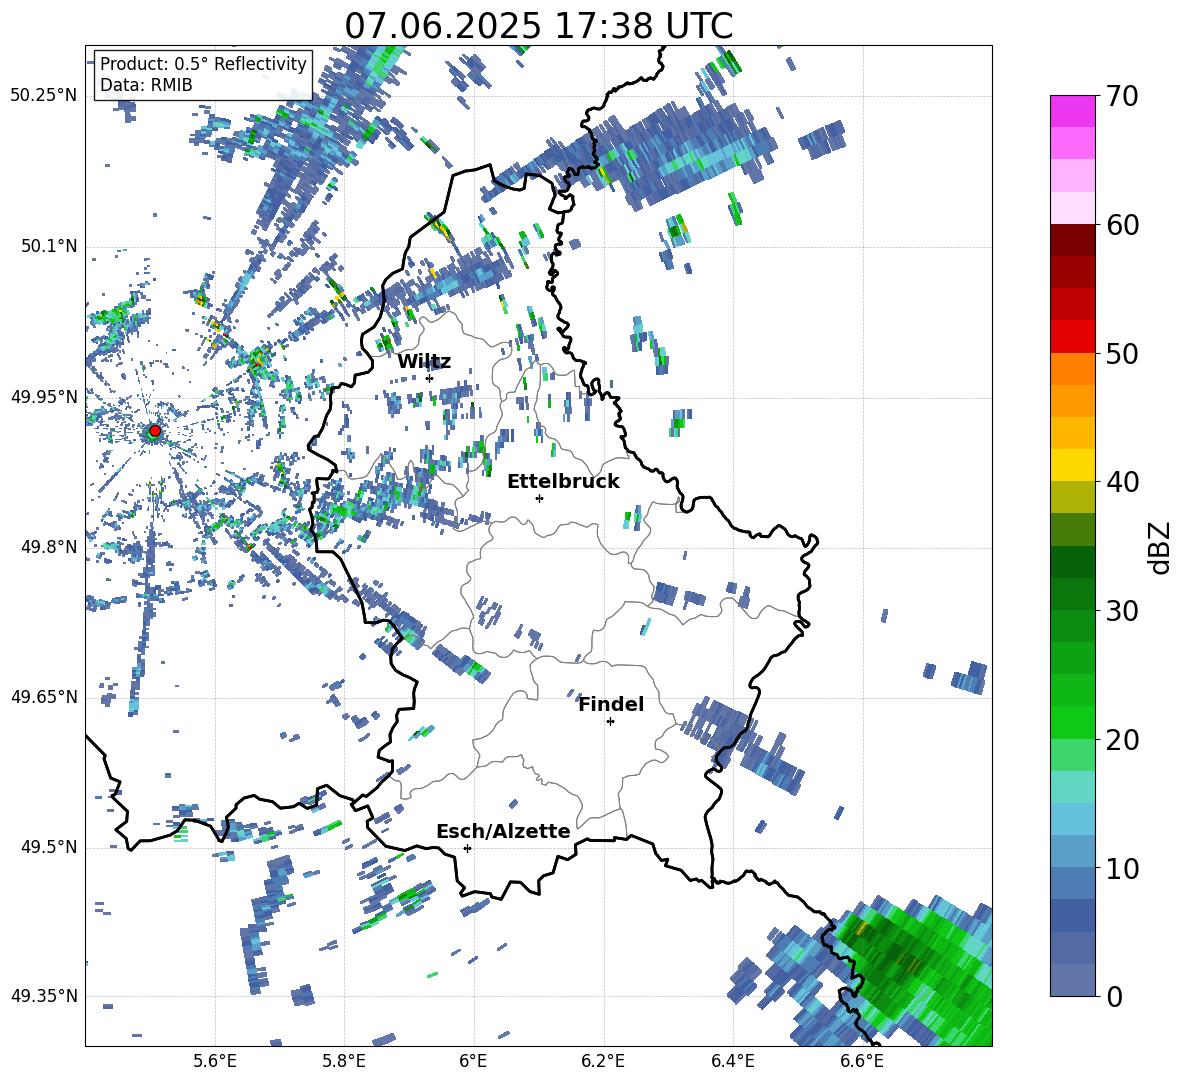Click the 49.5°N latitude label
The image size is (1184, 1081).
pyautogui.click(x=49, y=847)
